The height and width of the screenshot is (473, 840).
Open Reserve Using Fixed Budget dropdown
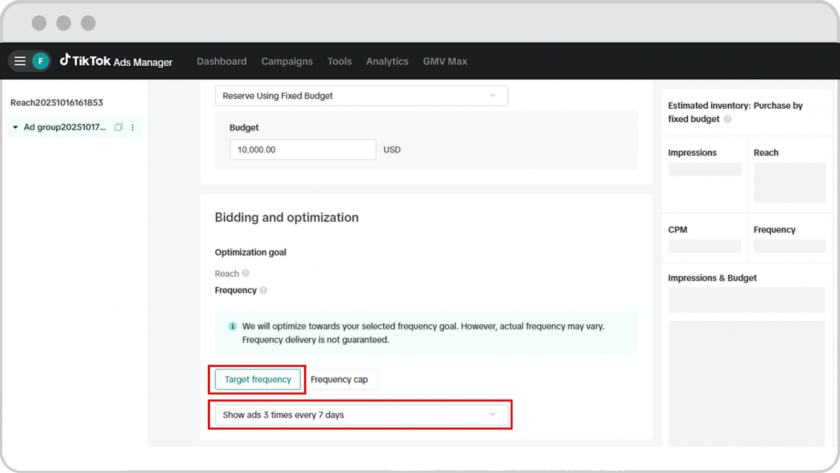coord(361,96)
